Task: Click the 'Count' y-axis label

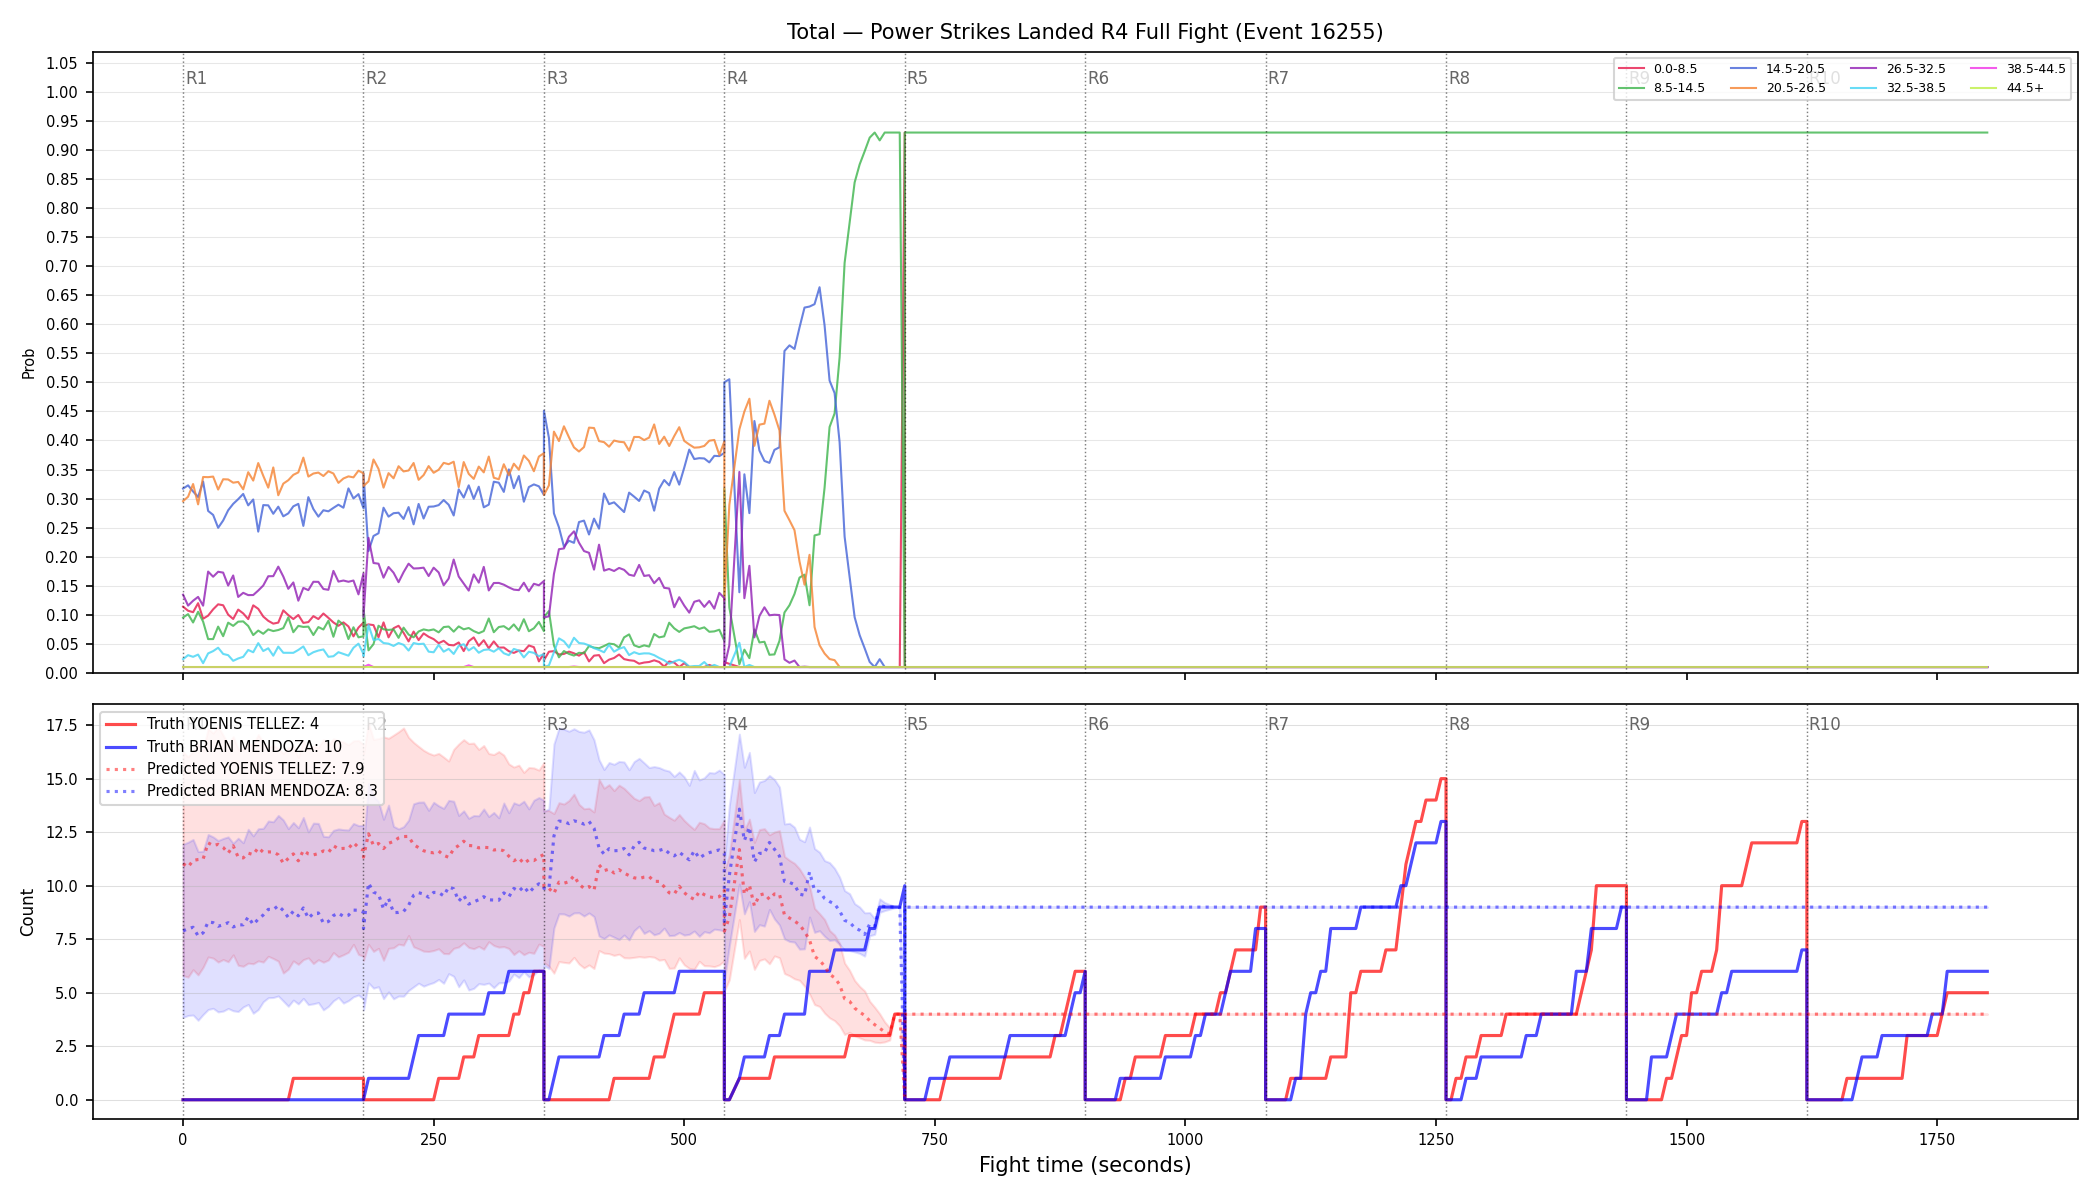Action: pyautogui.click(x=27, y=912)
